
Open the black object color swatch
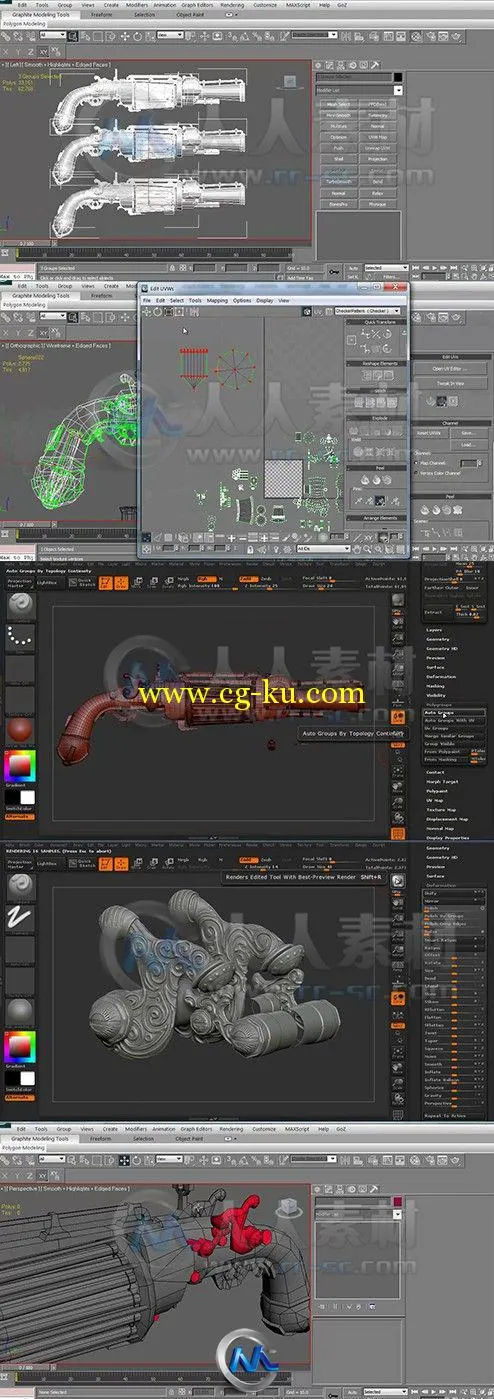coord(398,77)
